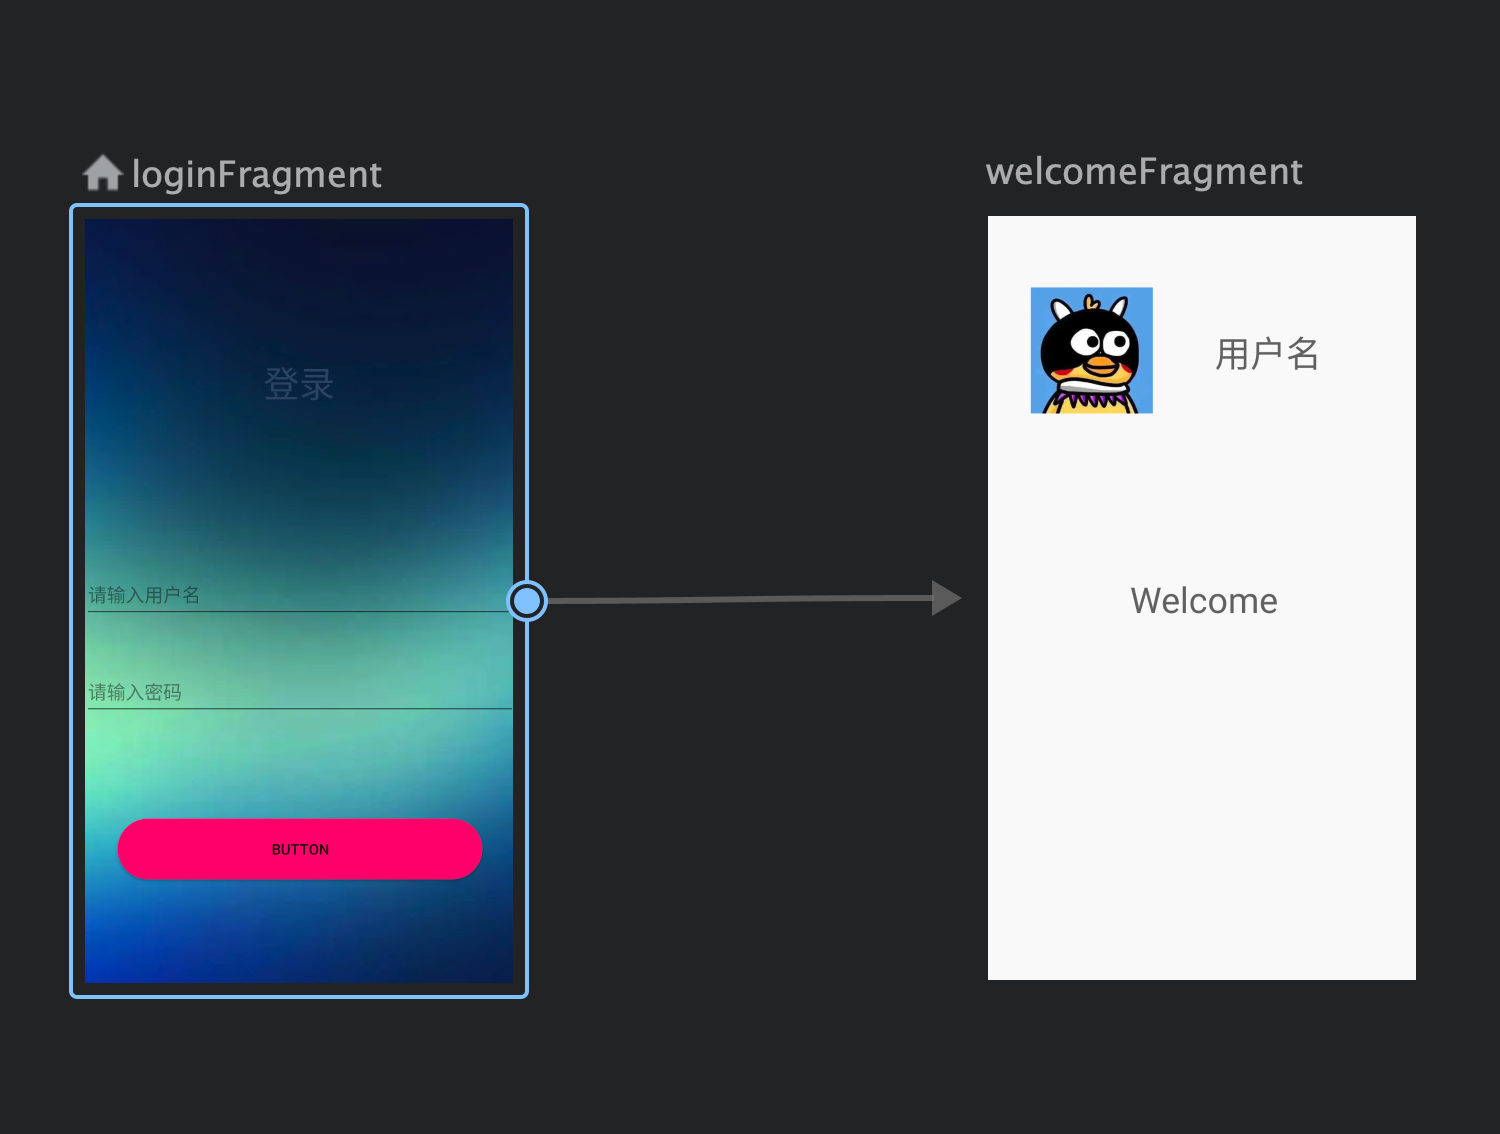The height and width of the screenshot is (1134, 1500).
Task: Click the penguin avatar image in welcomeFragment
Action: [1092, 350]
